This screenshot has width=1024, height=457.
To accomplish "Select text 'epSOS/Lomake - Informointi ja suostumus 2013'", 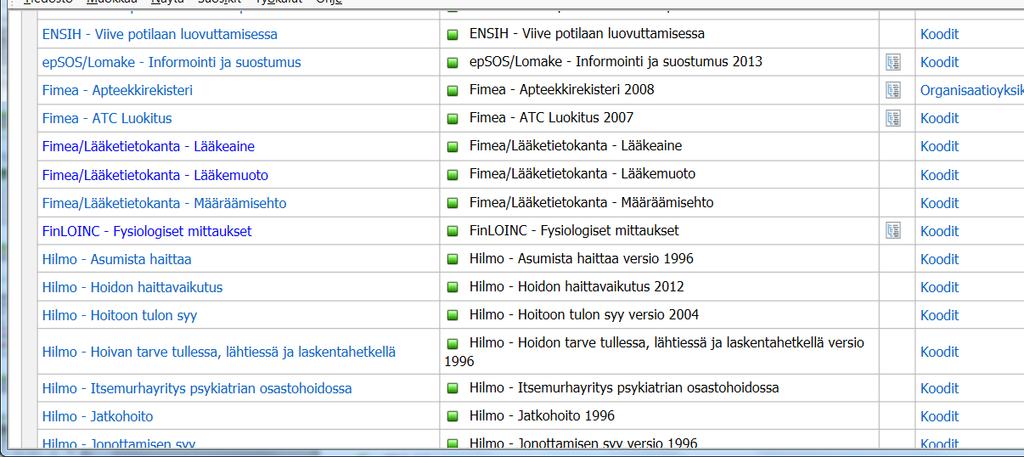I will pyautogui.click(x=615, y=61).
